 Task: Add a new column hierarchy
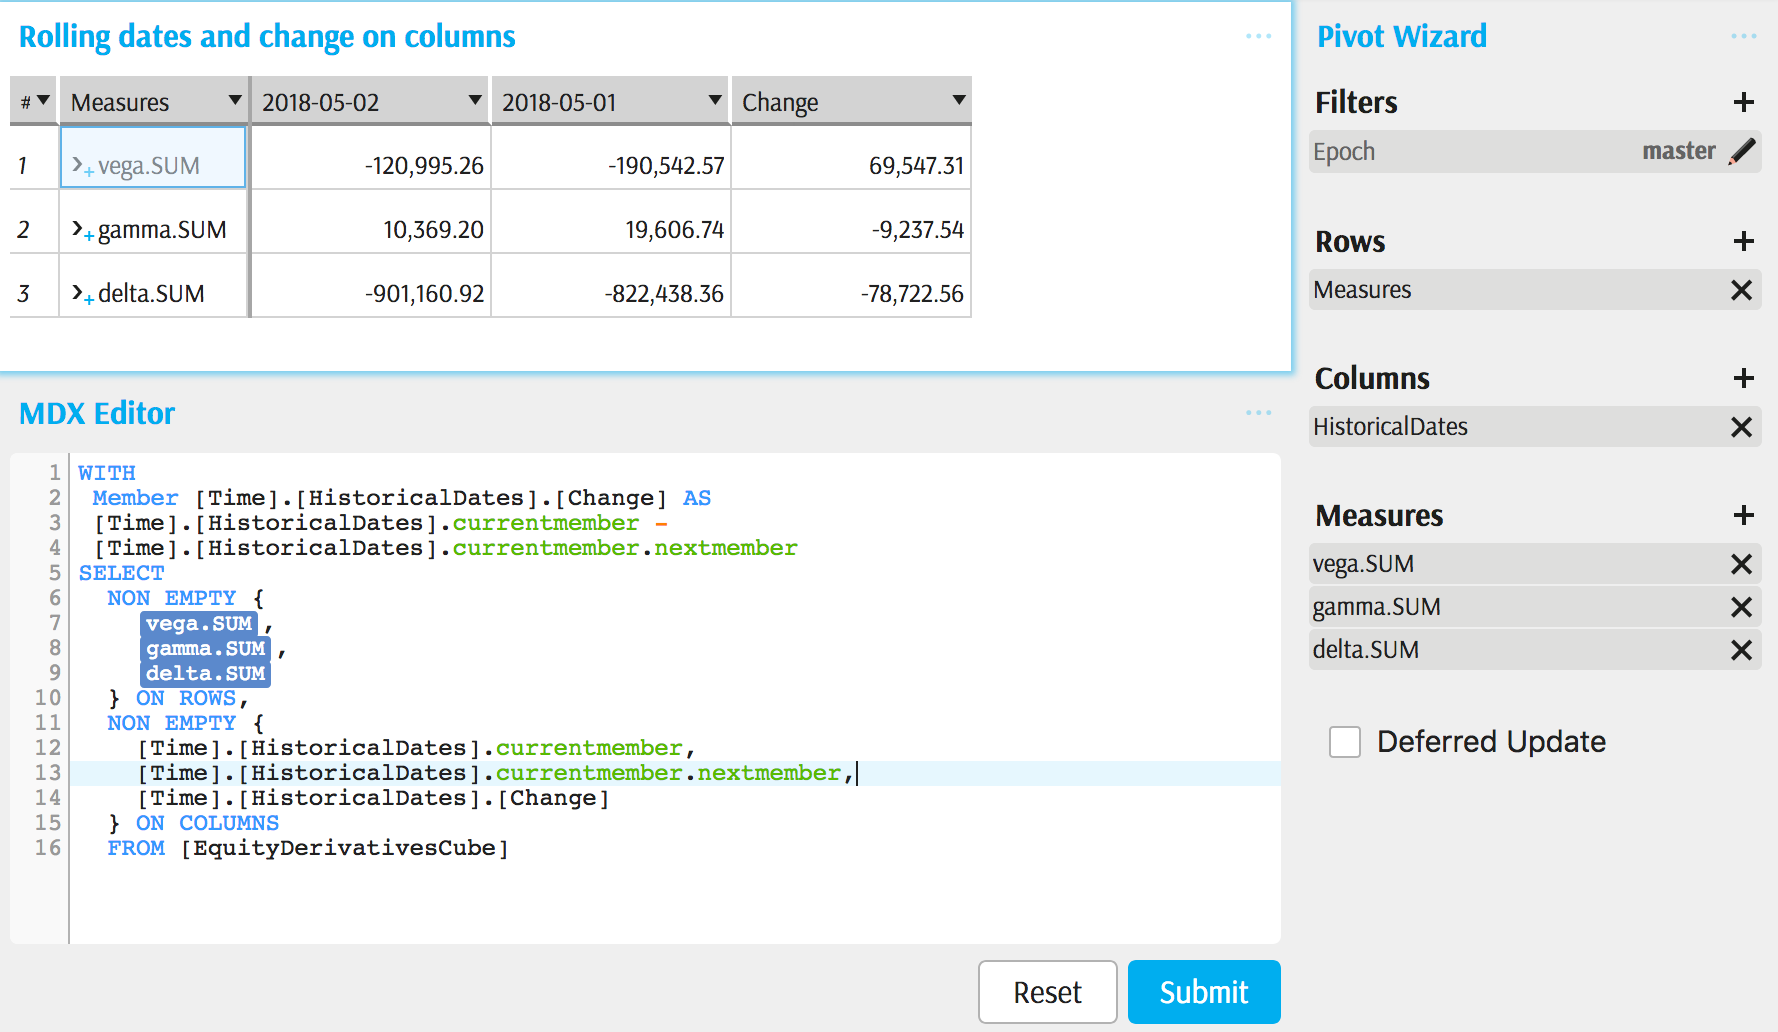[1743, 378]
